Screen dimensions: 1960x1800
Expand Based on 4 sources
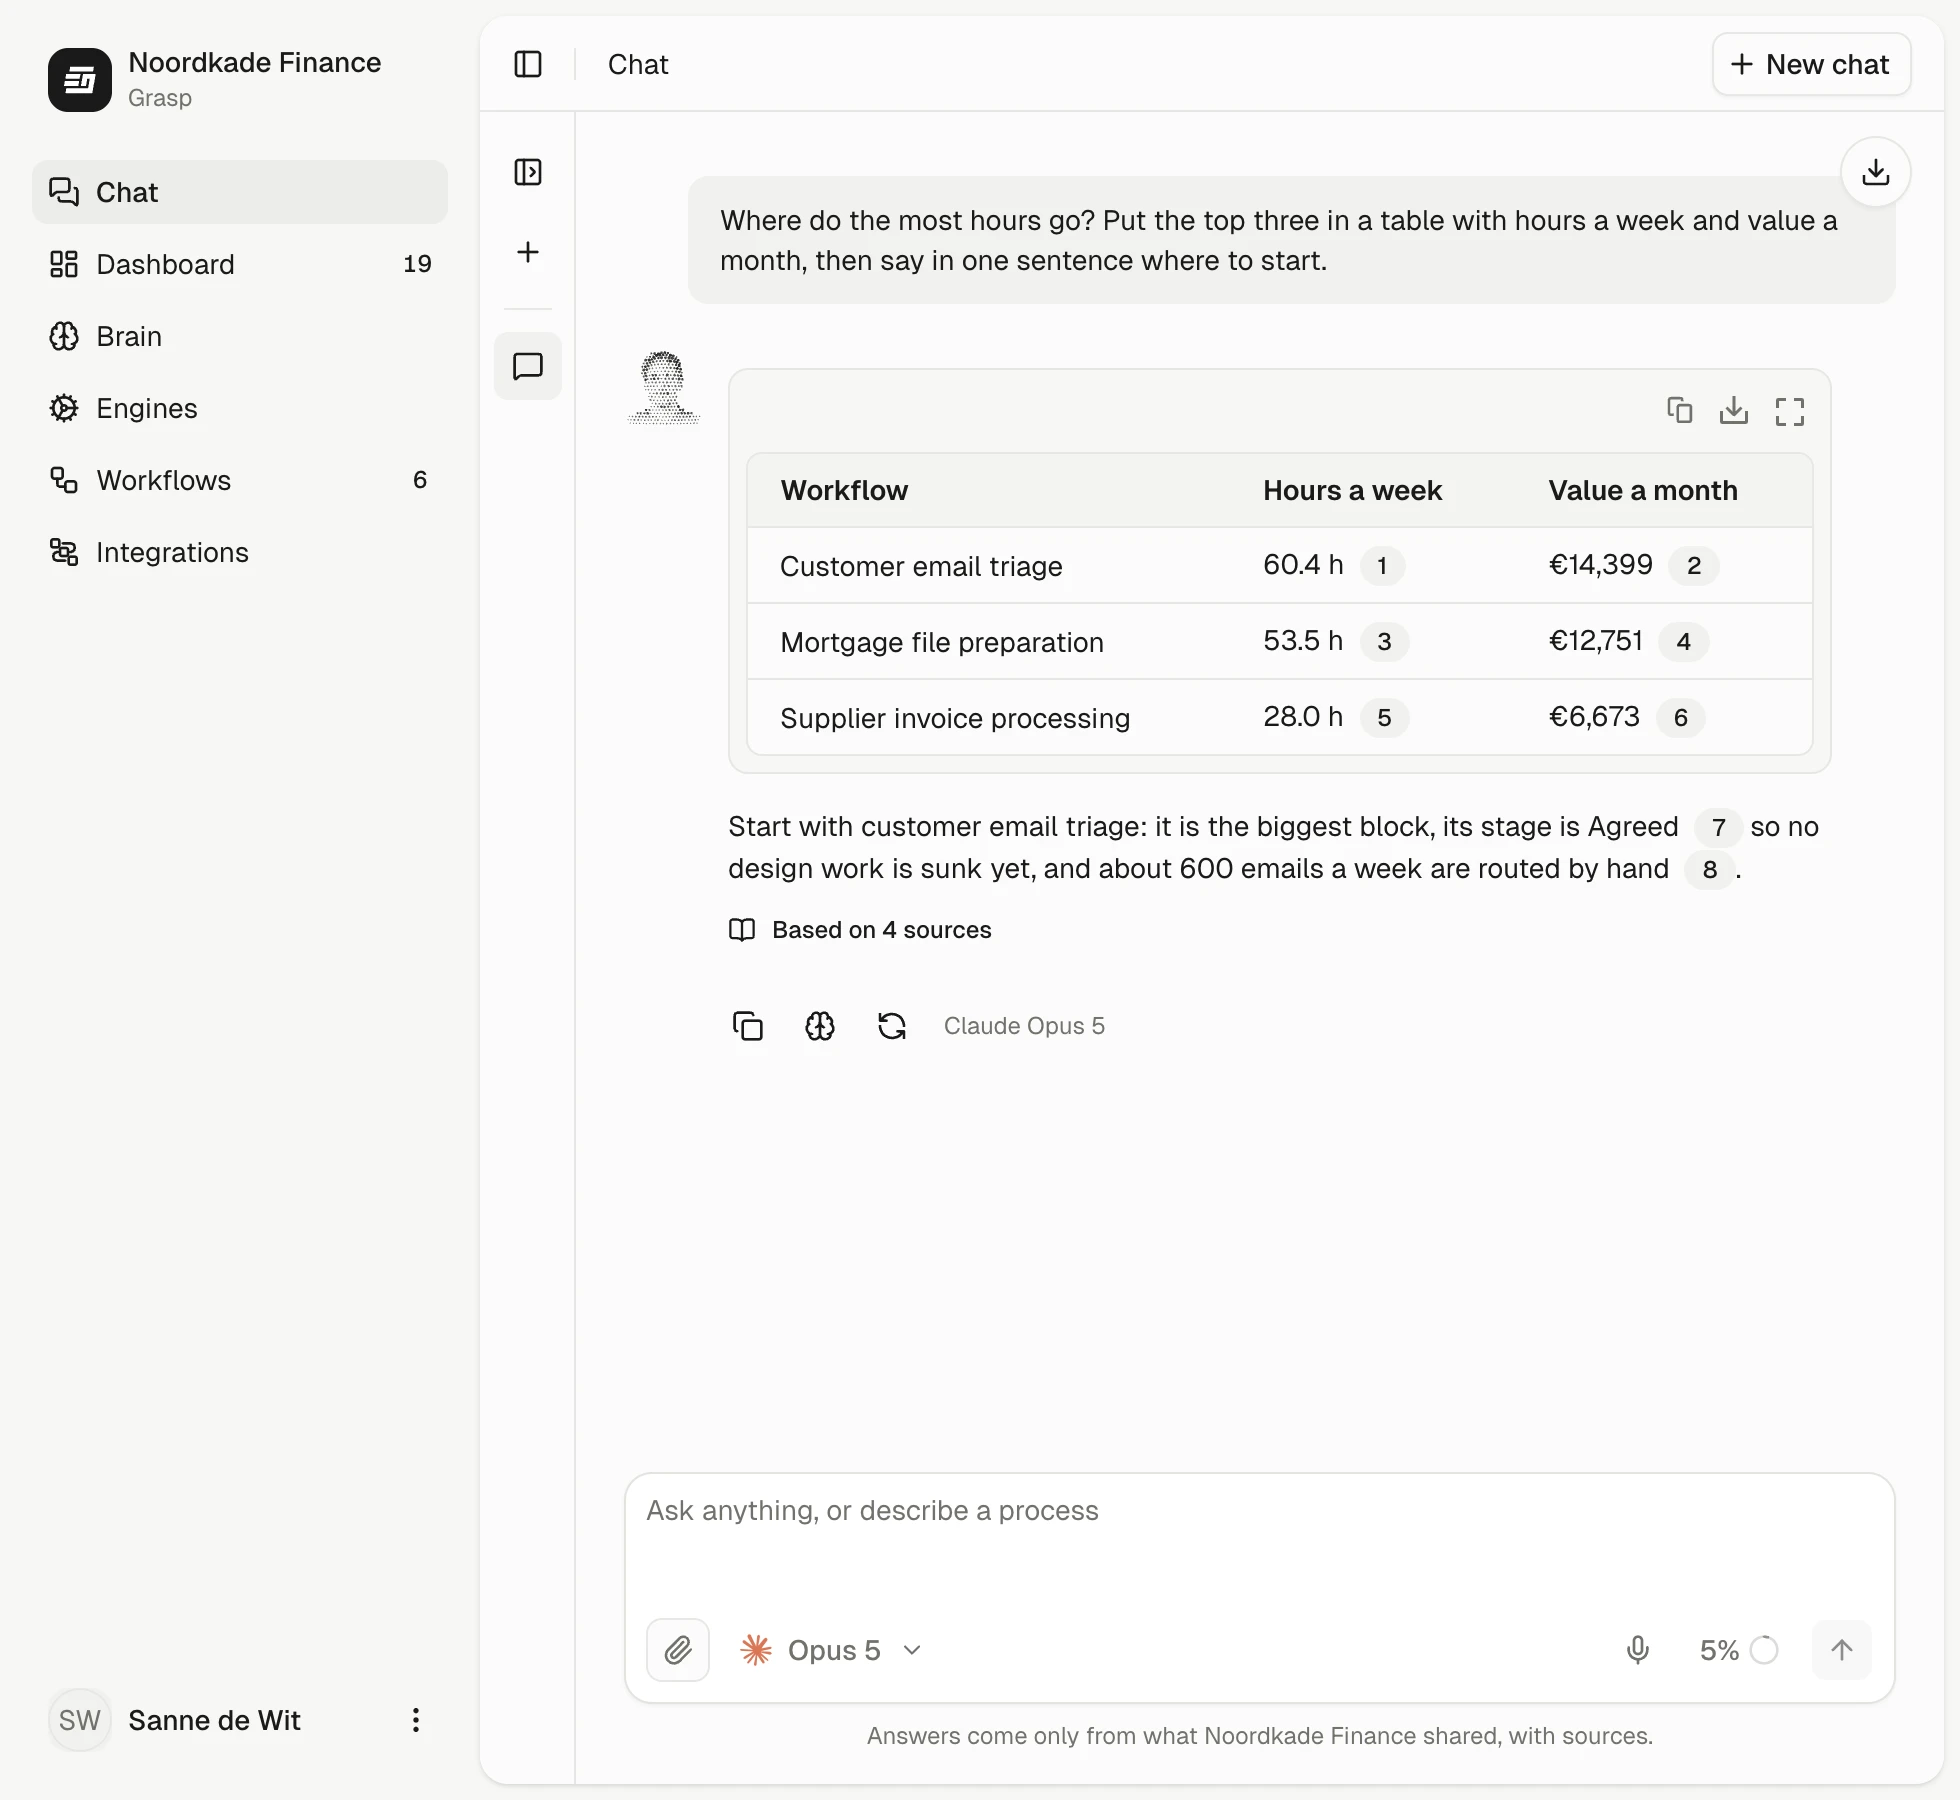pos(860,930)
